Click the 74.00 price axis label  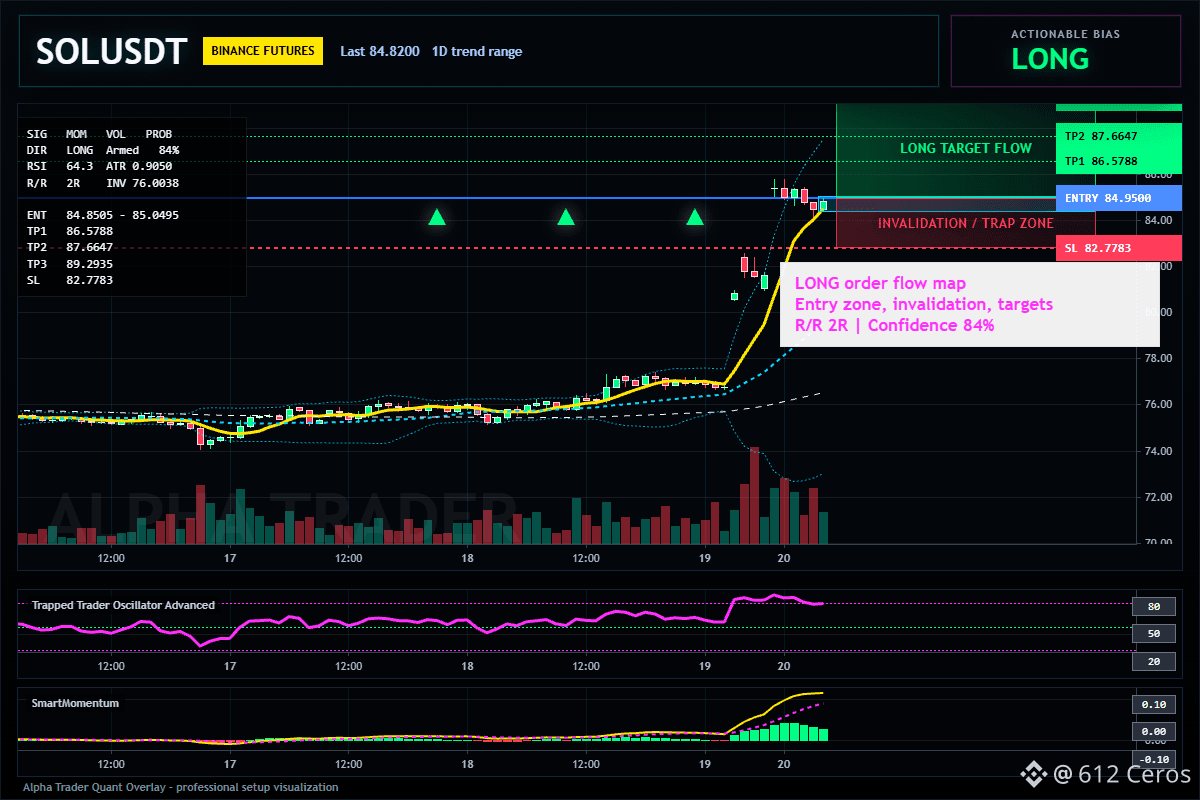1158,451
